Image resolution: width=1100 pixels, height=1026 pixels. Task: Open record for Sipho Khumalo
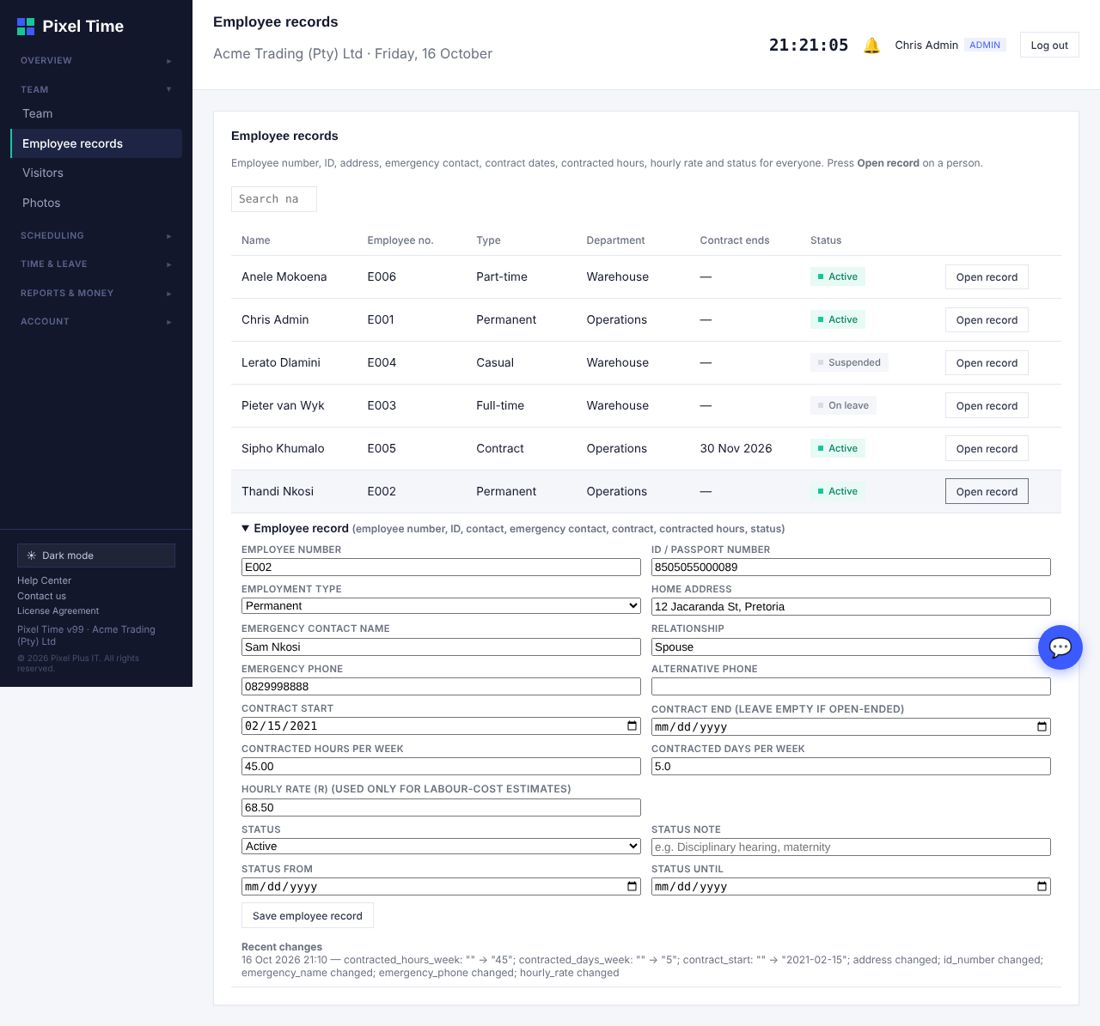(x=986, y=449)
